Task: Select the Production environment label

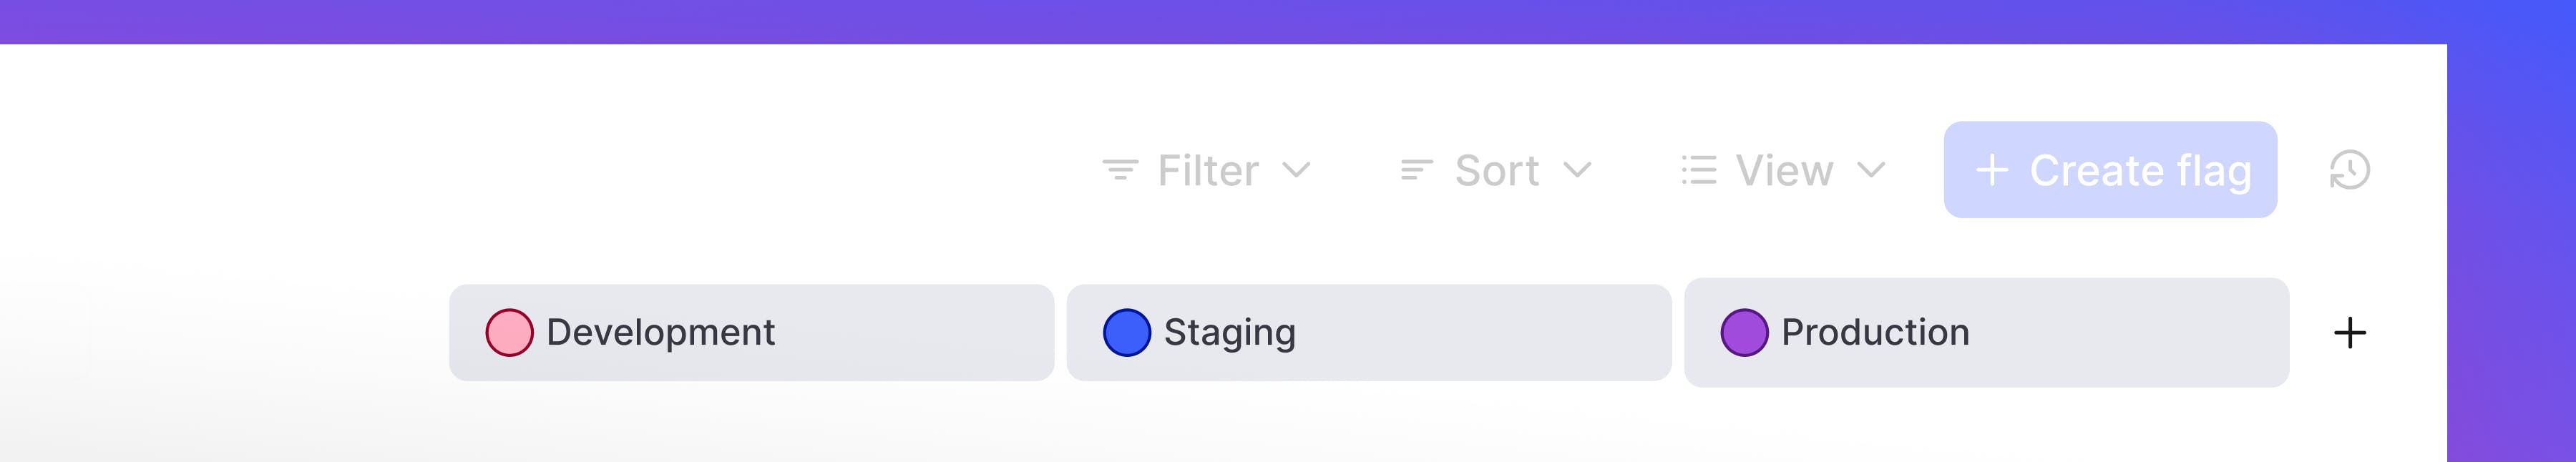Action: pyautogui.click(x=1875, y=332)
